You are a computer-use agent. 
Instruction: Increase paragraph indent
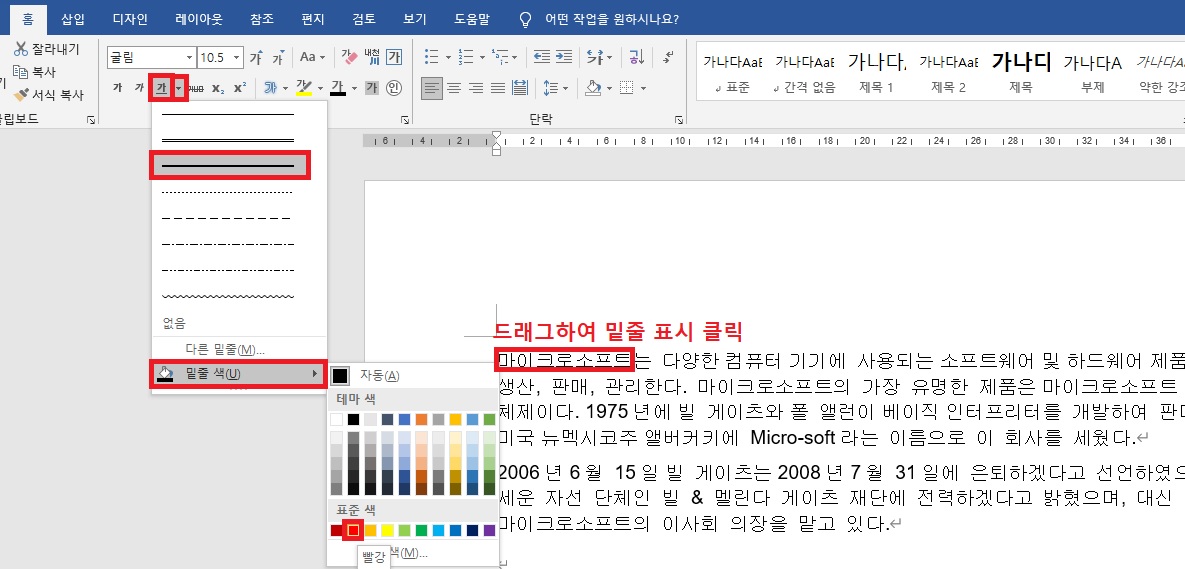(564, 57)
